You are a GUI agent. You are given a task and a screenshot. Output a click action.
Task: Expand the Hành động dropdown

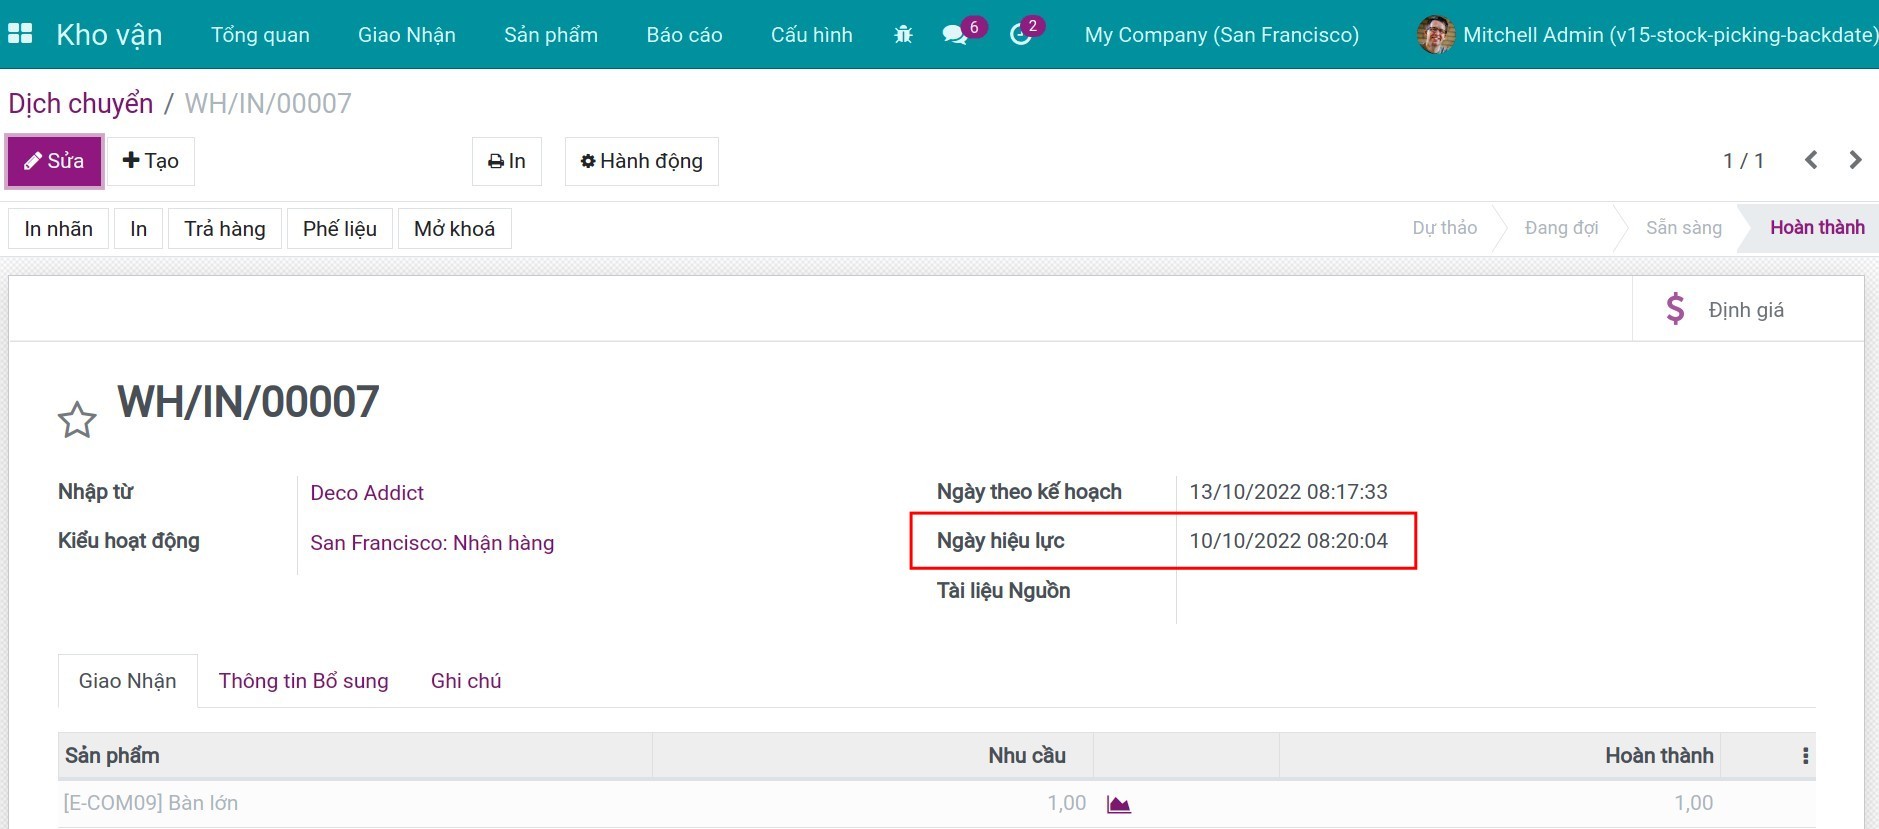coord(641,161)
